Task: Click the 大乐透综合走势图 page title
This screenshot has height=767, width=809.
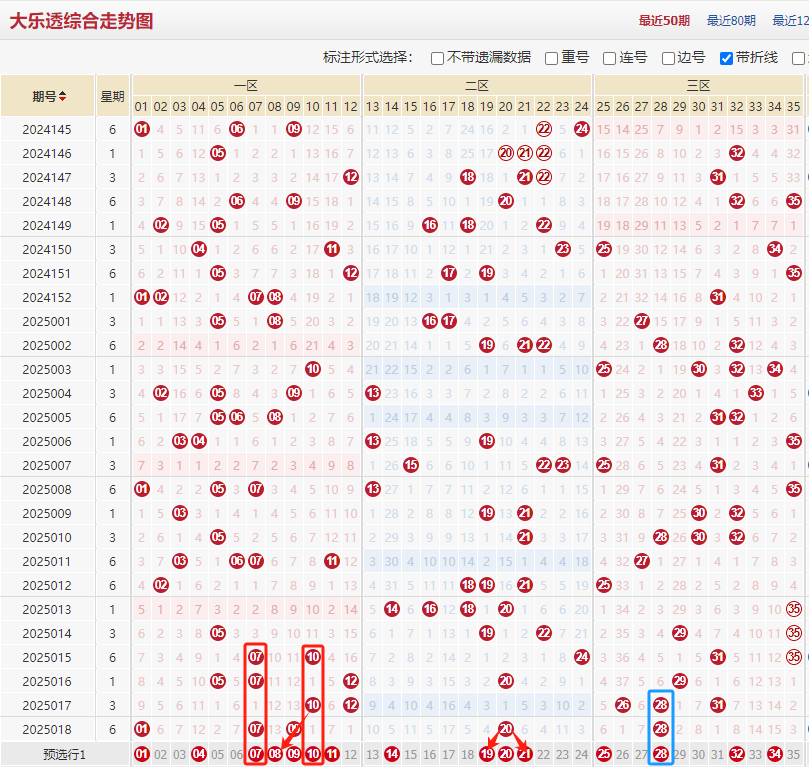Action: [x=81, y=21]
